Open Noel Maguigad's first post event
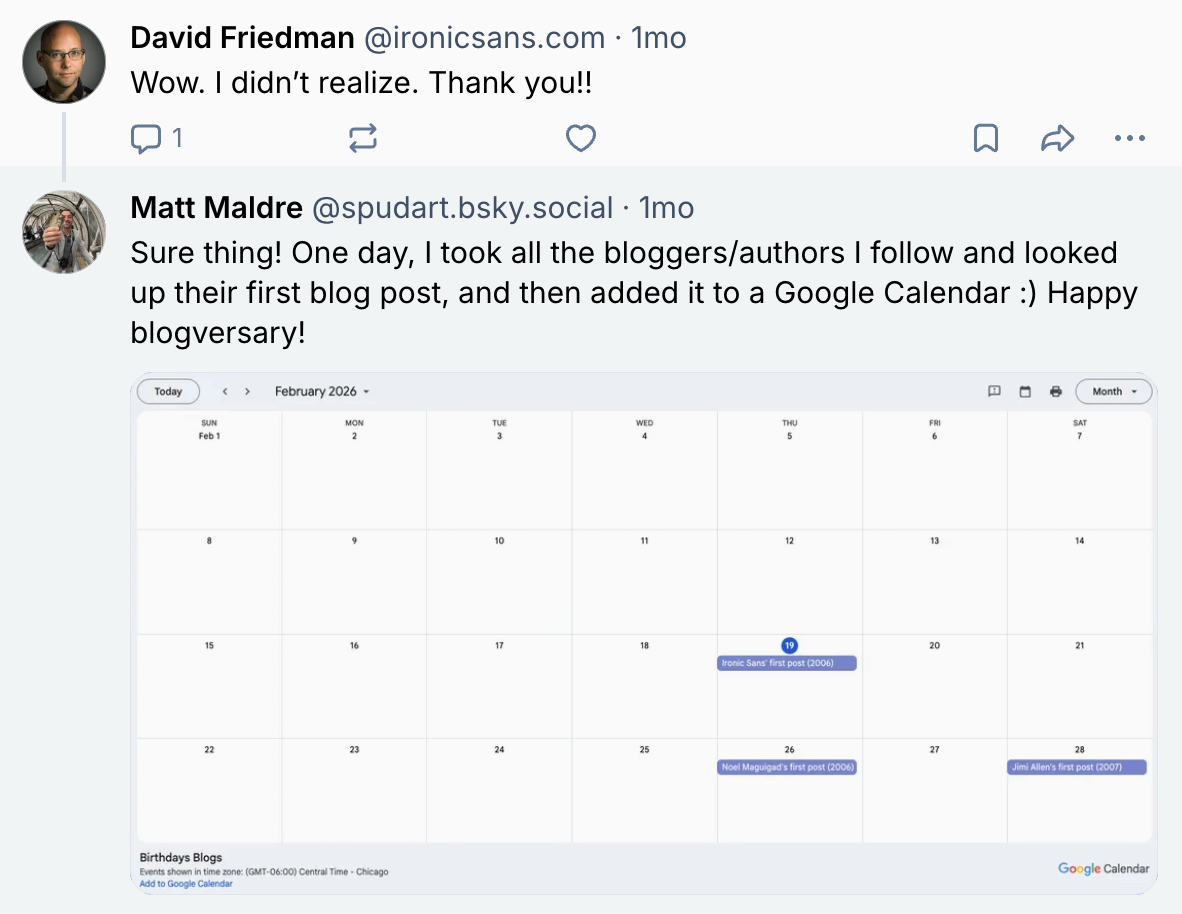This screenshot has height=914, width=1182. pos(787,767)
